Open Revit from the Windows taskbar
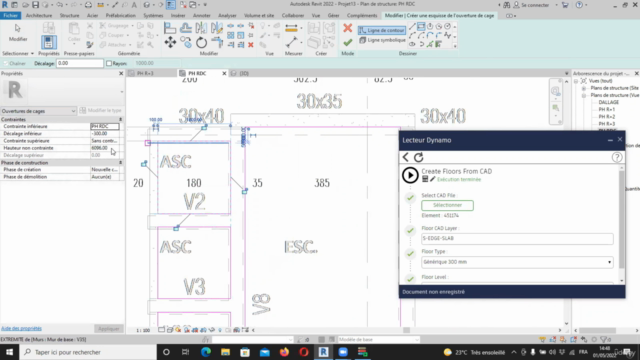Image resolution: width=640 pixels, height=360 pixels. [x=324, y=352]
